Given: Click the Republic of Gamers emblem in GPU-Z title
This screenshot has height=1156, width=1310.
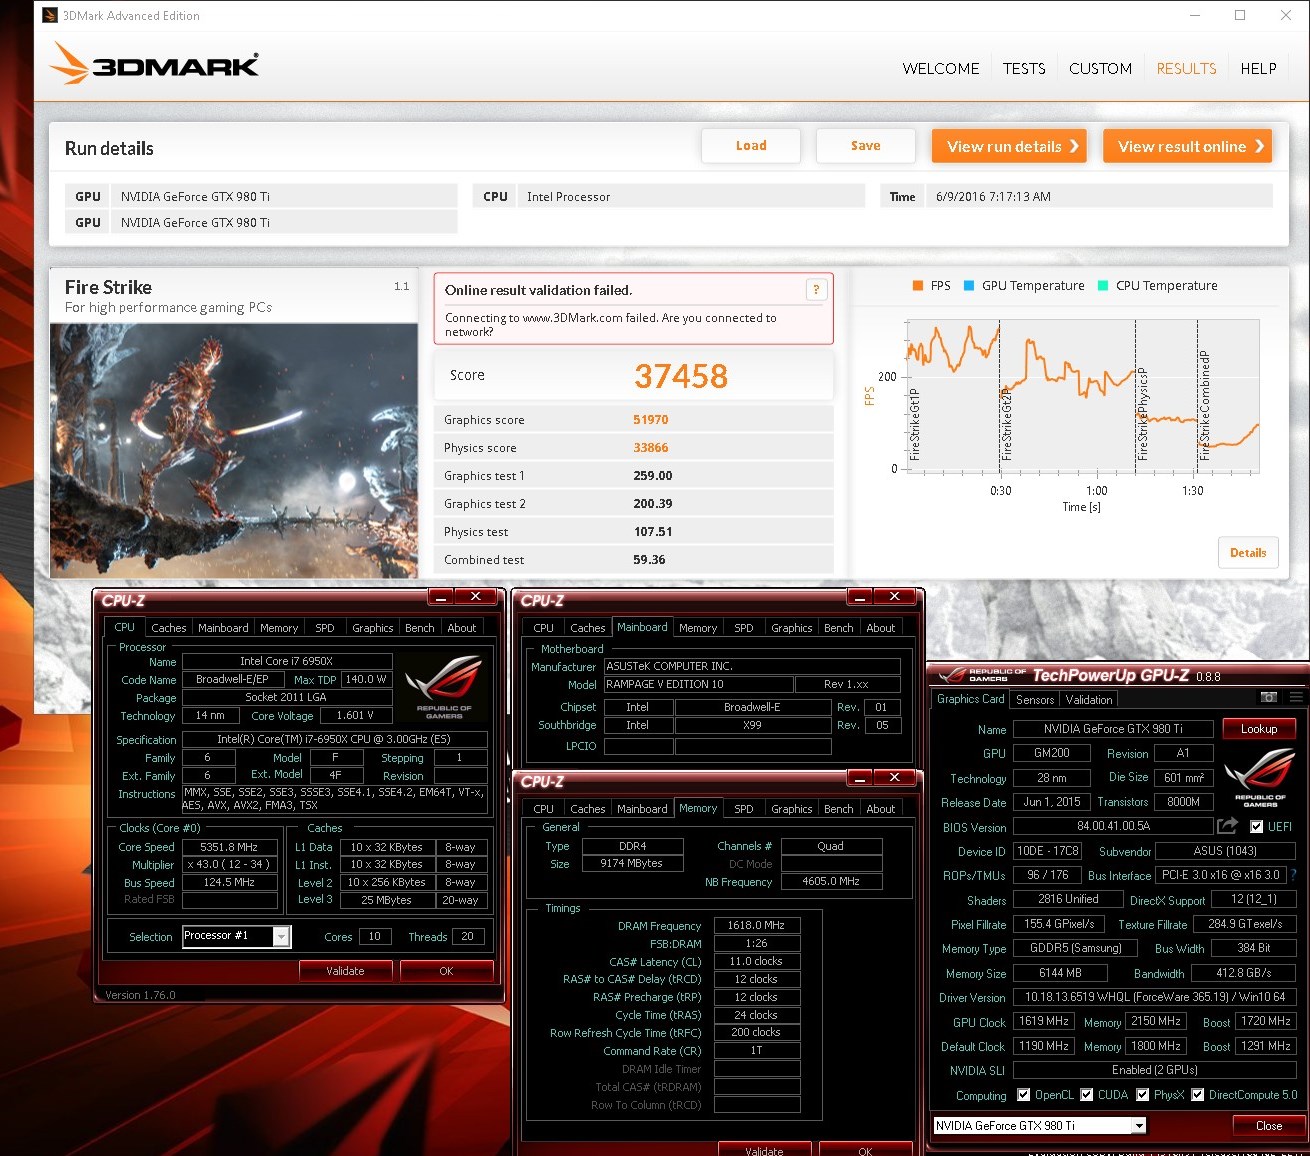Looking at the screenshot, I should [984, 676].
